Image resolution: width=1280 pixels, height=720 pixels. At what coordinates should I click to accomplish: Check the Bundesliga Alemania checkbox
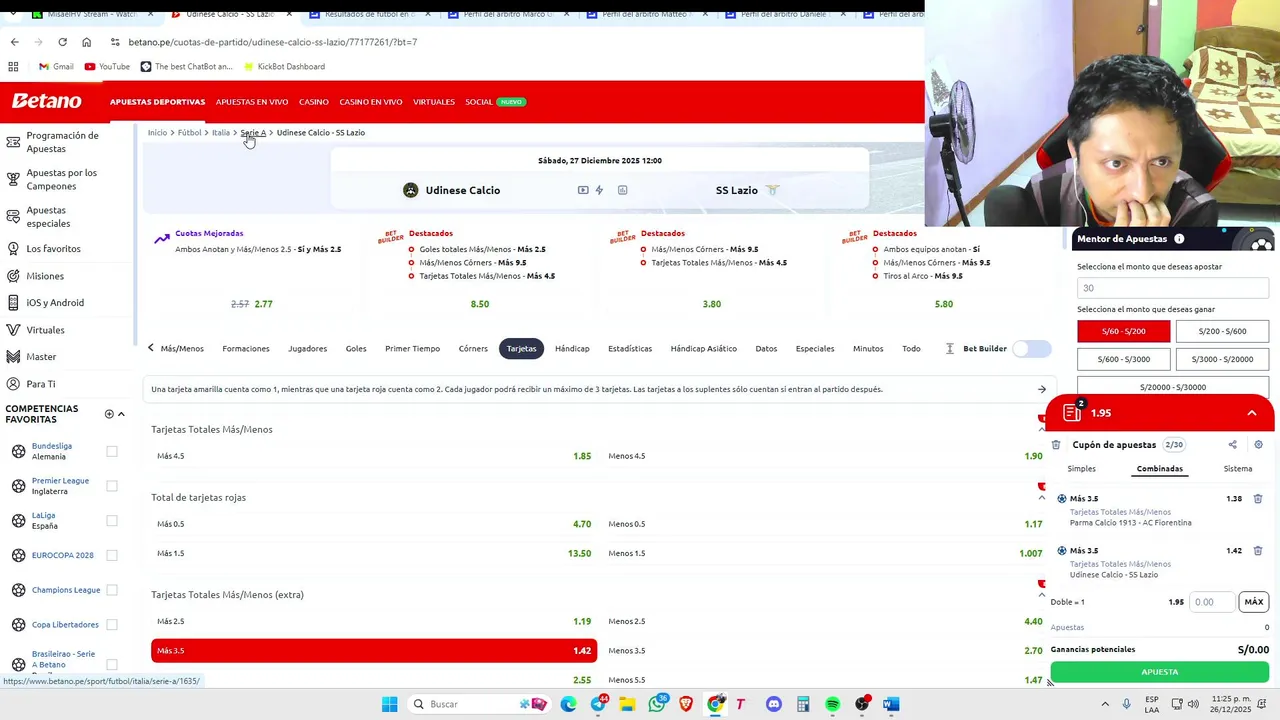(112, 451)
